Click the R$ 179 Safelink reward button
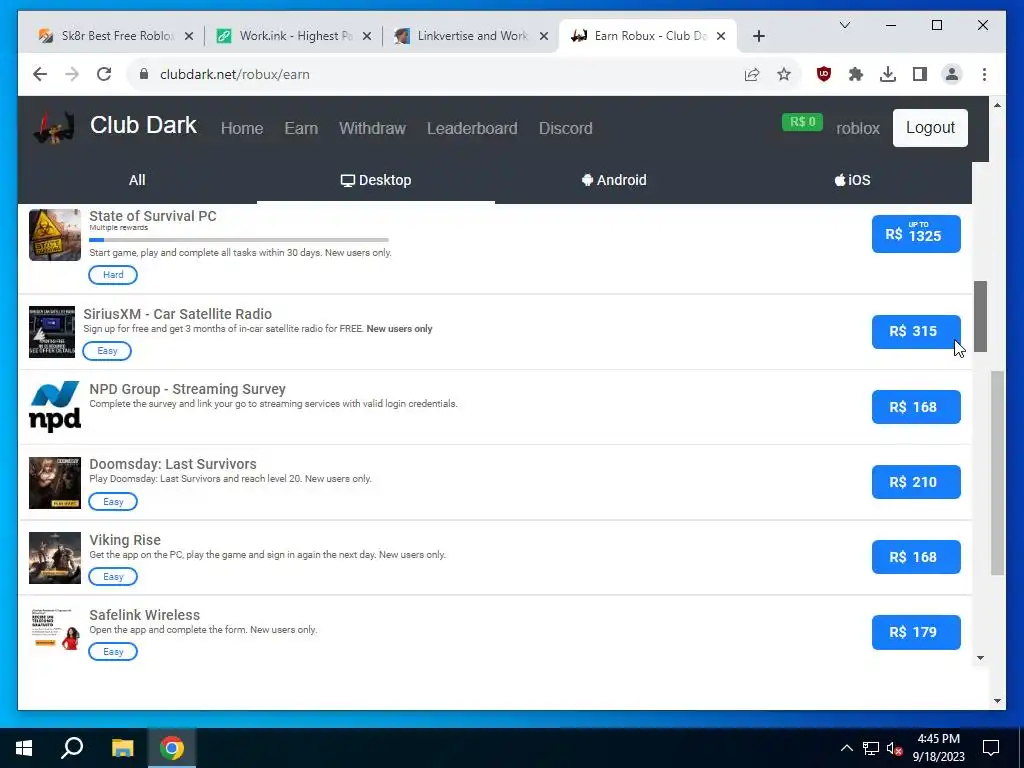Screen dimensions: 1024x768 click(x=916, y=632)
